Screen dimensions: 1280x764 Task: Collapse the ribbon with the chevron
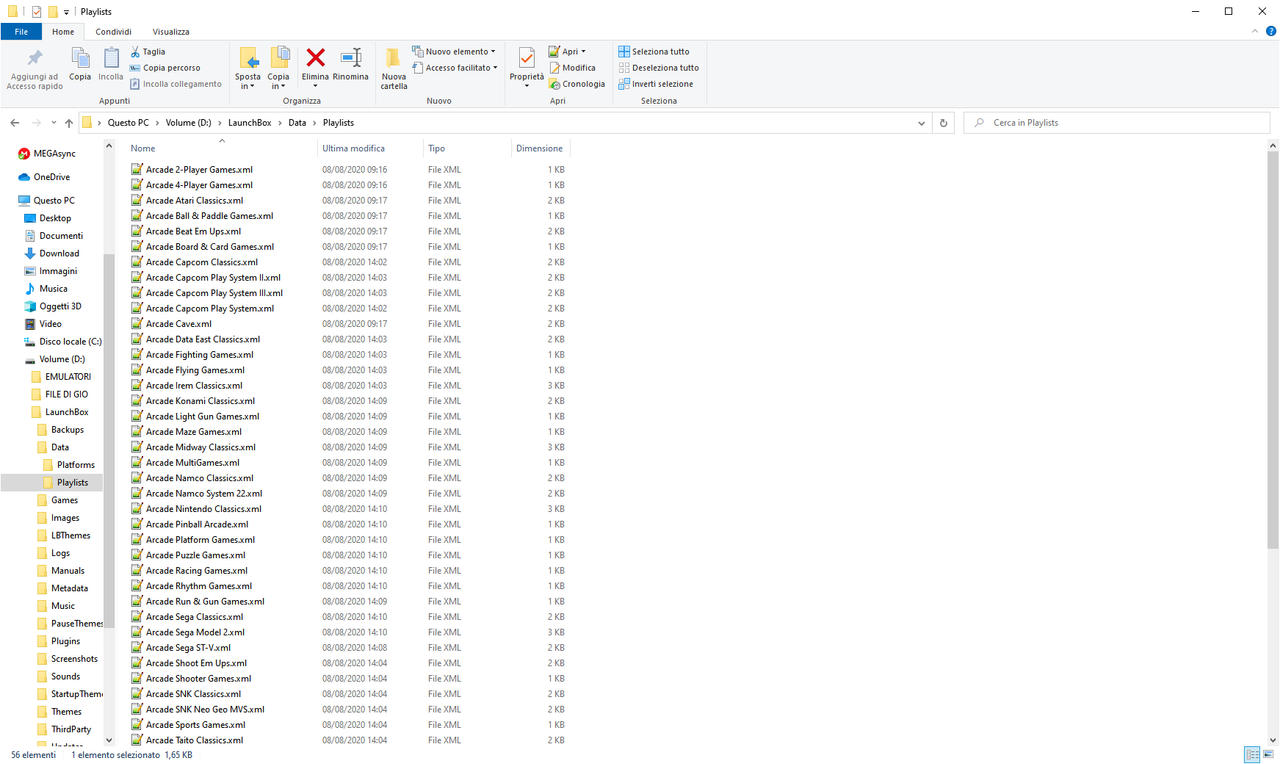(x=1255, y=31)
